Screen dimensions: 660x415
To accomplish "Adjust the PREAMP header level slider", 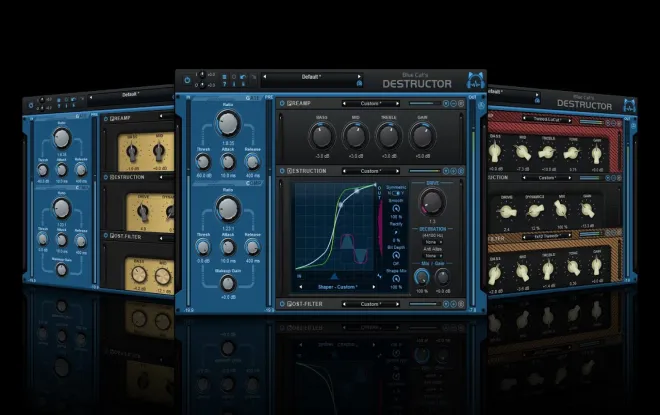I will point(423,104).
